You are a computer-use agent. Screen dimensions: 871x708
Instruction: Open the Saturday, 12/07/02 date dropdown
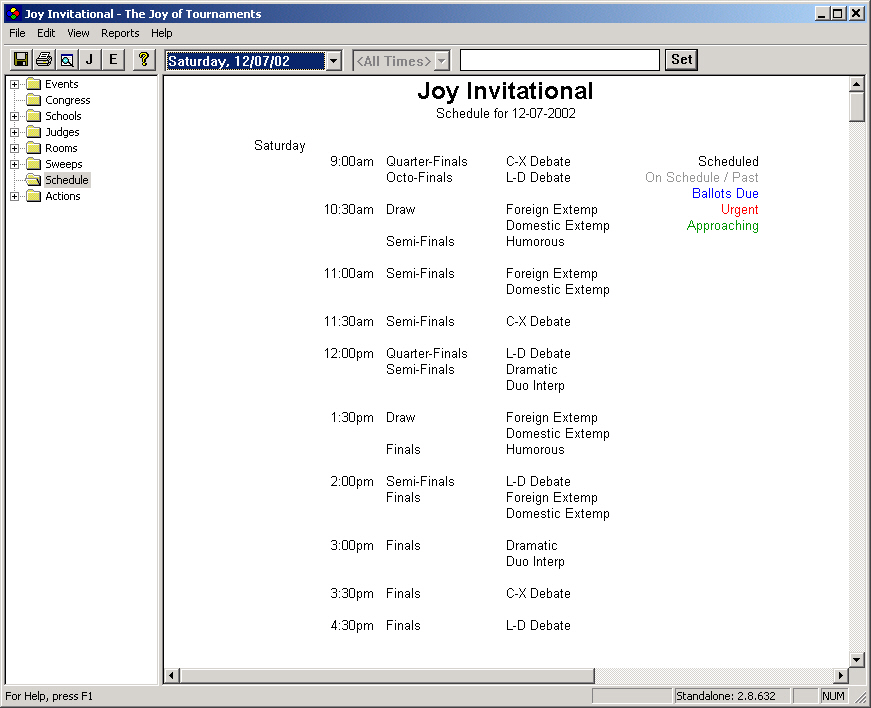click(333, 60)
